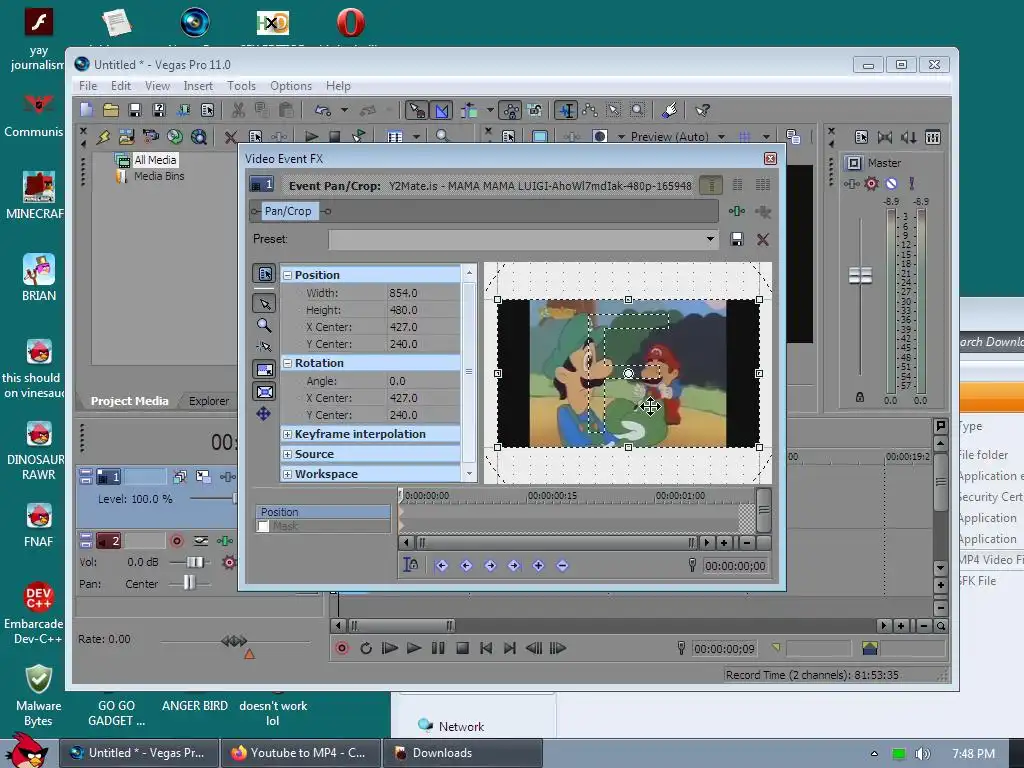
Task: Click the Undo arrow in the toolbar
Action: [323, 110]
